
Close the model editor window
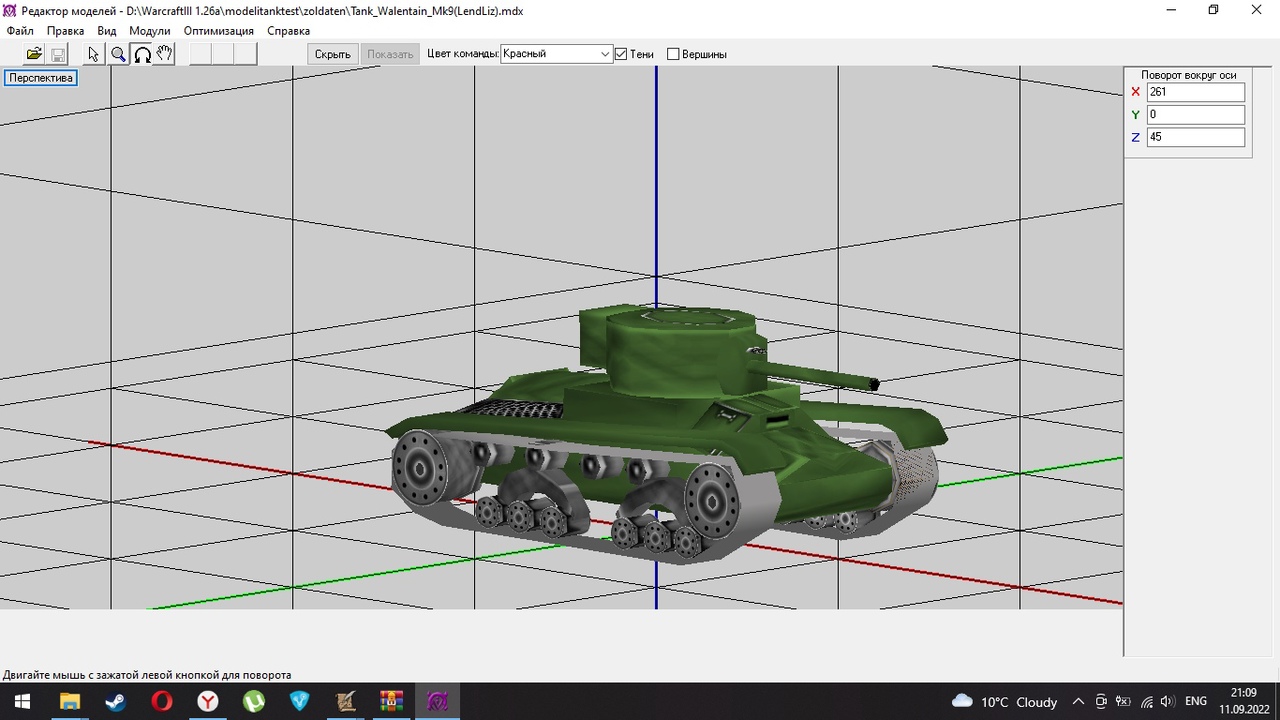click(1257, 10)
